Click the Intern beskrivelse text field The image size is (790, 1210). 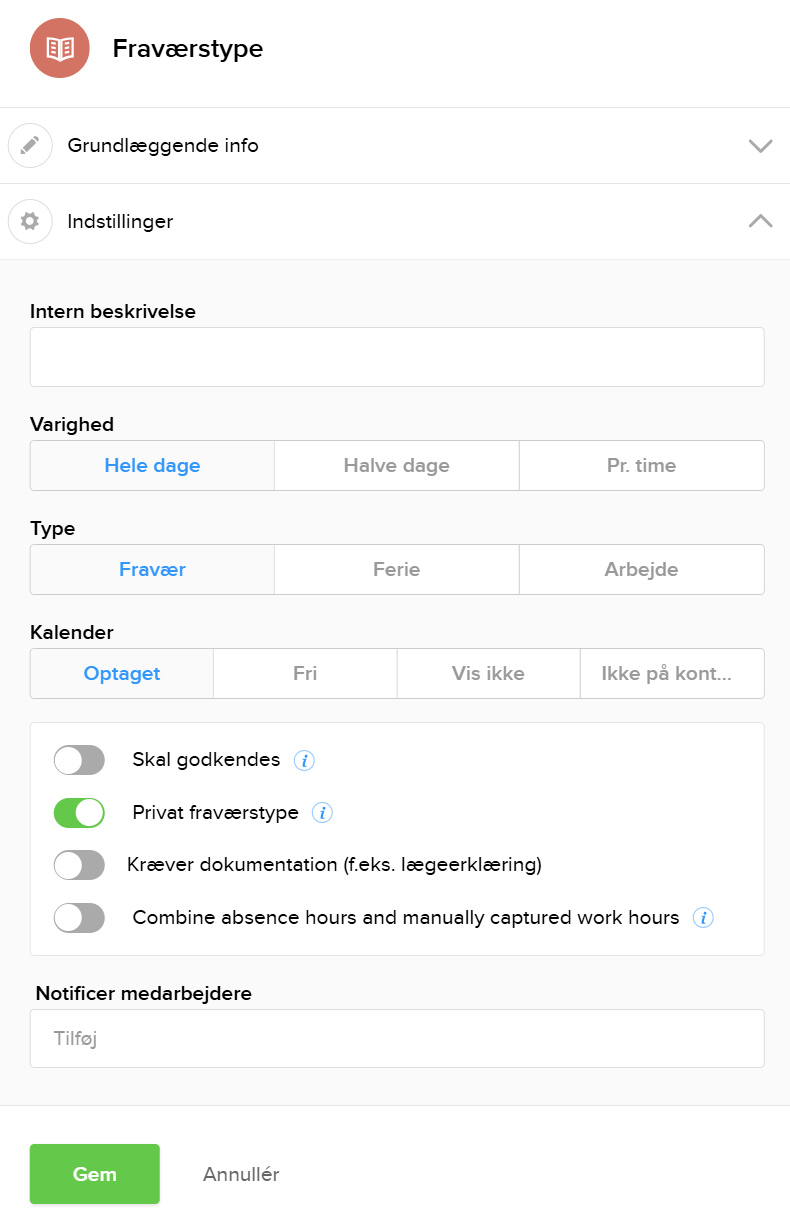click(396, 356)
